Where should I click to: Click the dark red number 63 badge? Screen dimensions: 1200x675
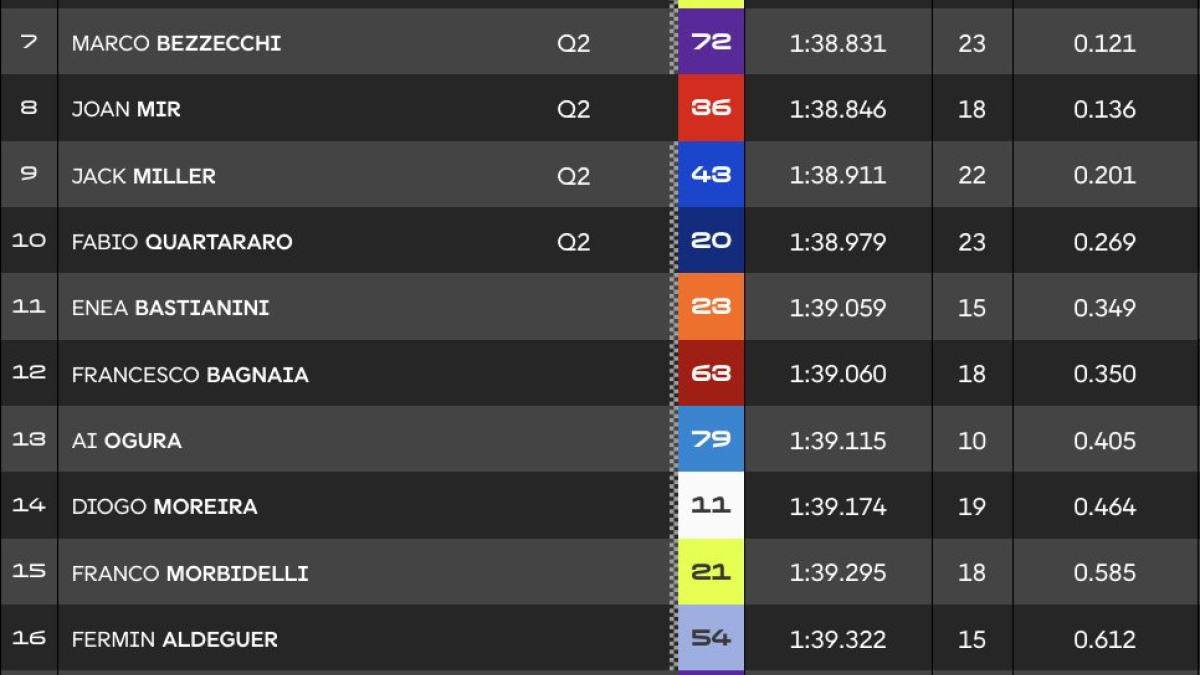coord(711,374)
